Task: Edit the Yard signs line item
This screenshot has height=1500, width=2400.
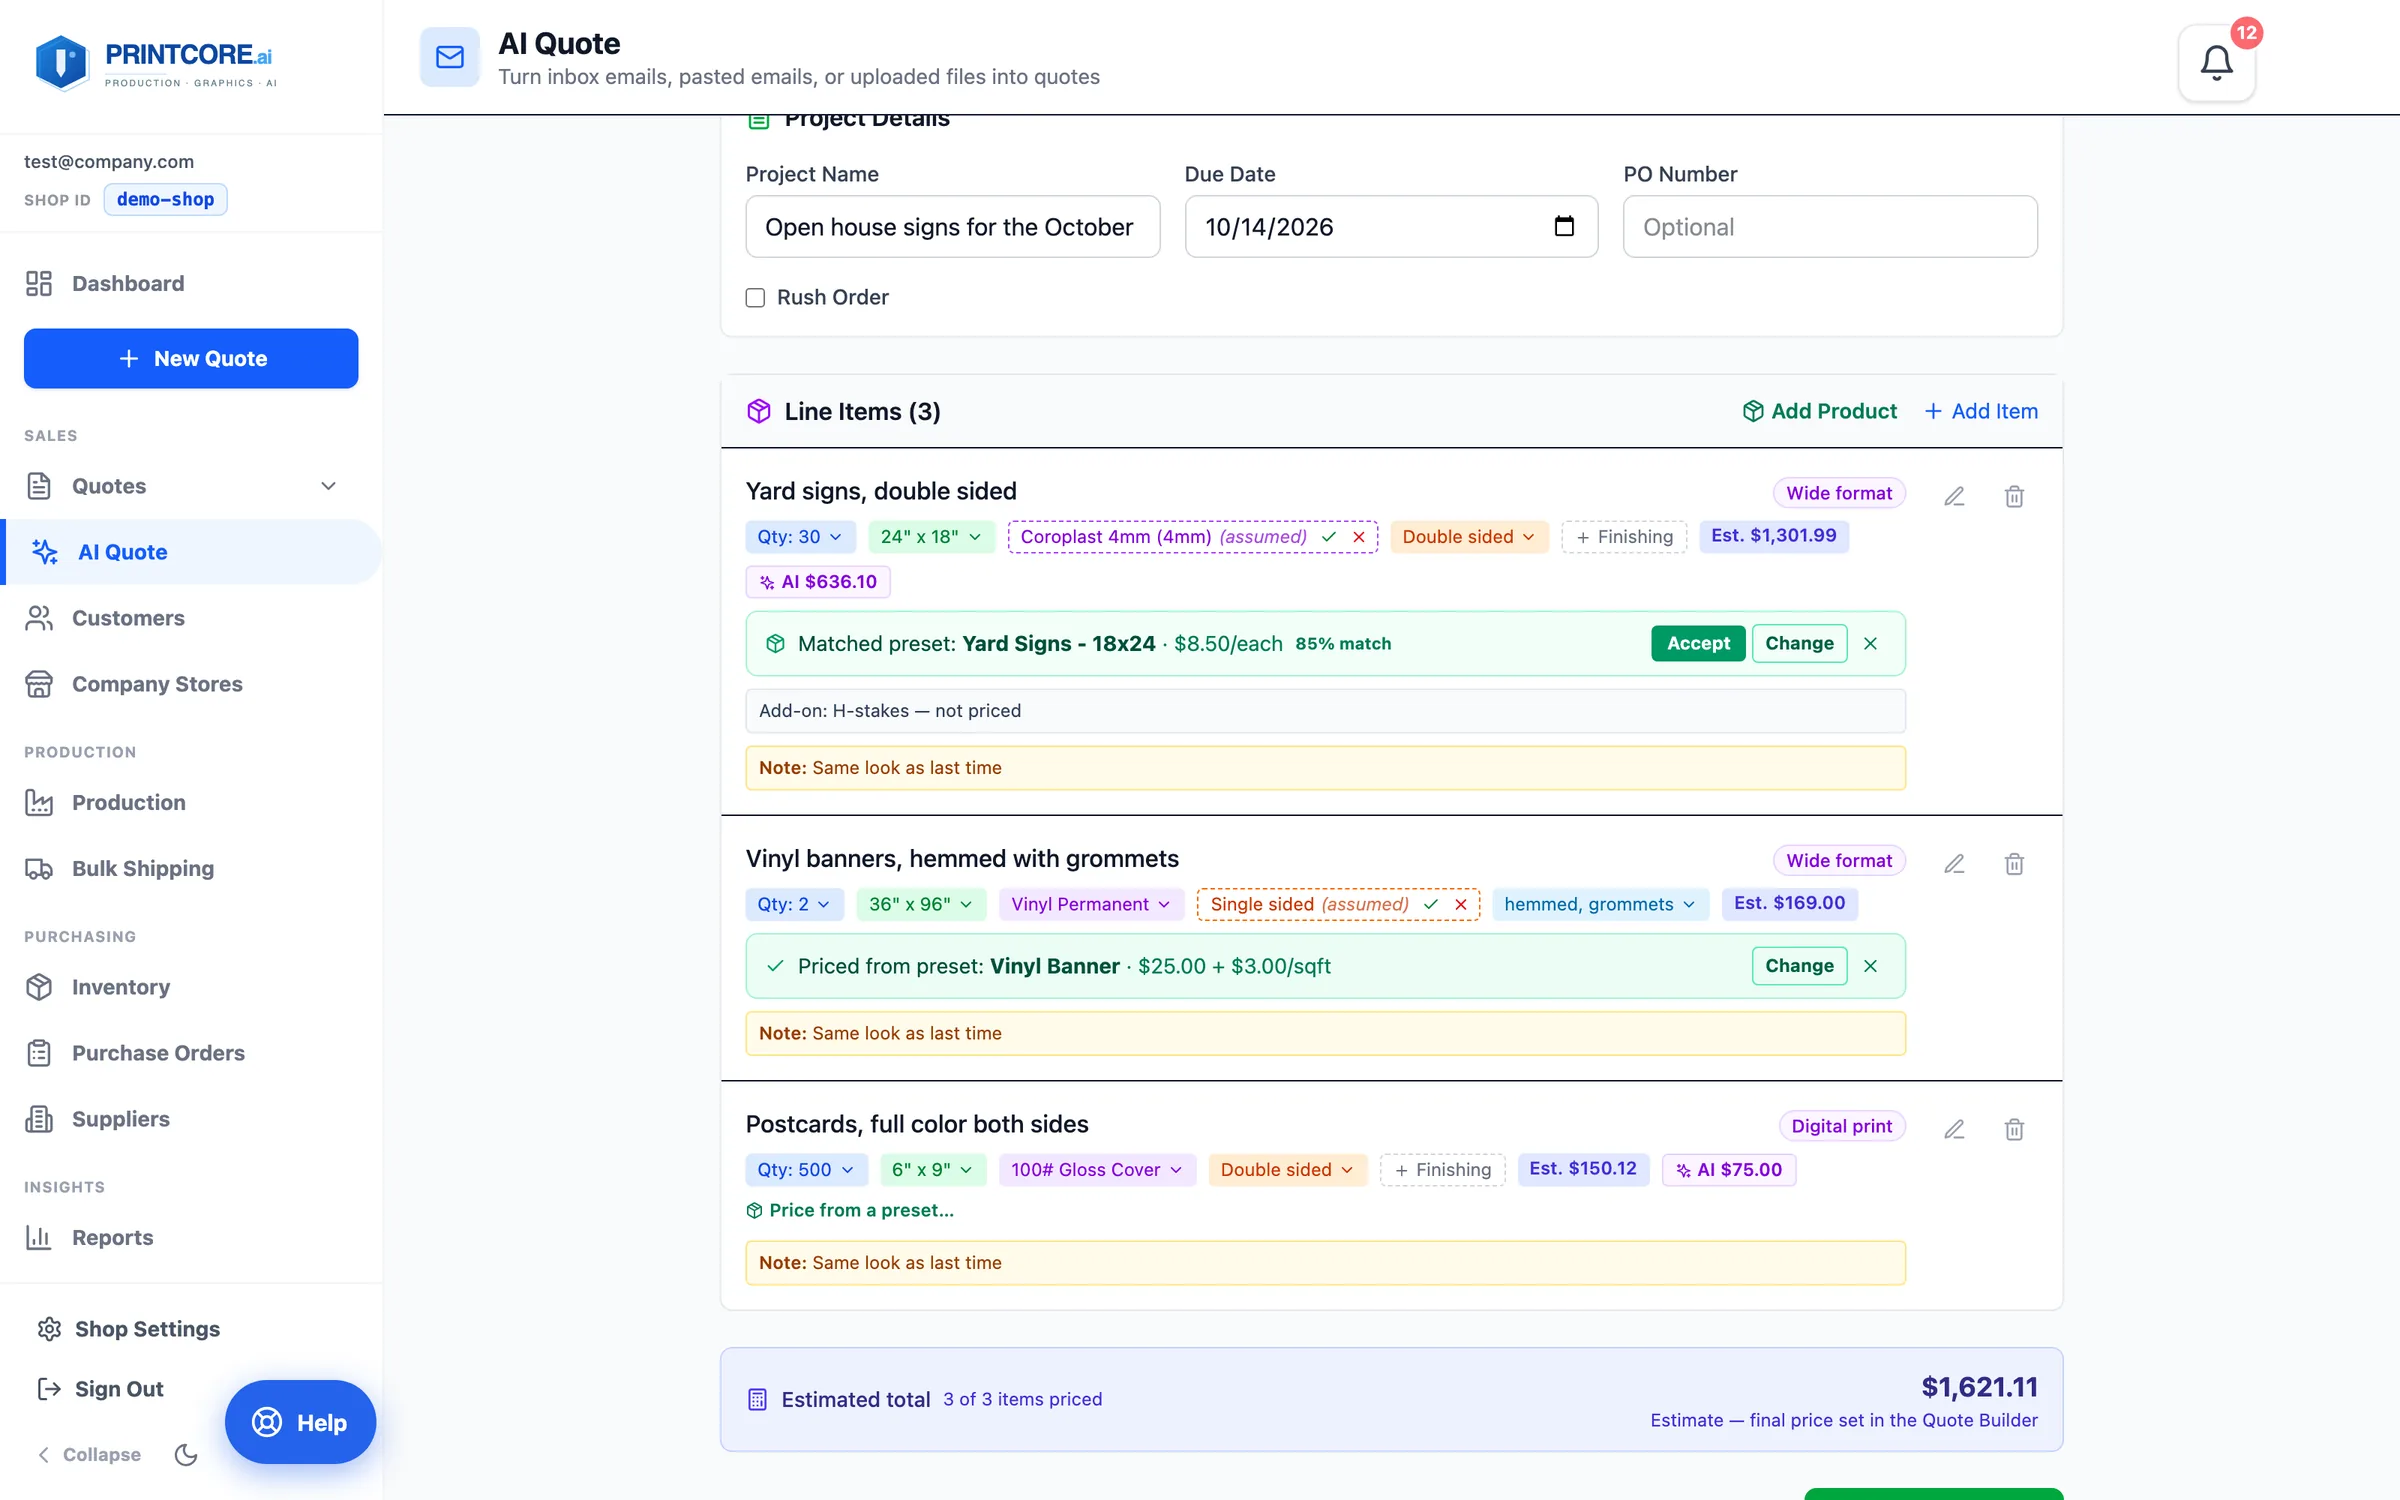Action: (x=1954, y=496)
